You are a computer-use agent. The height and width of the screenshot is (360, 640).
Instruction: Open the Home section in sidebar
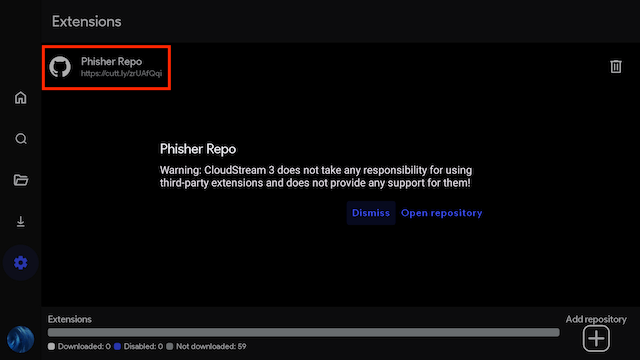20,98
